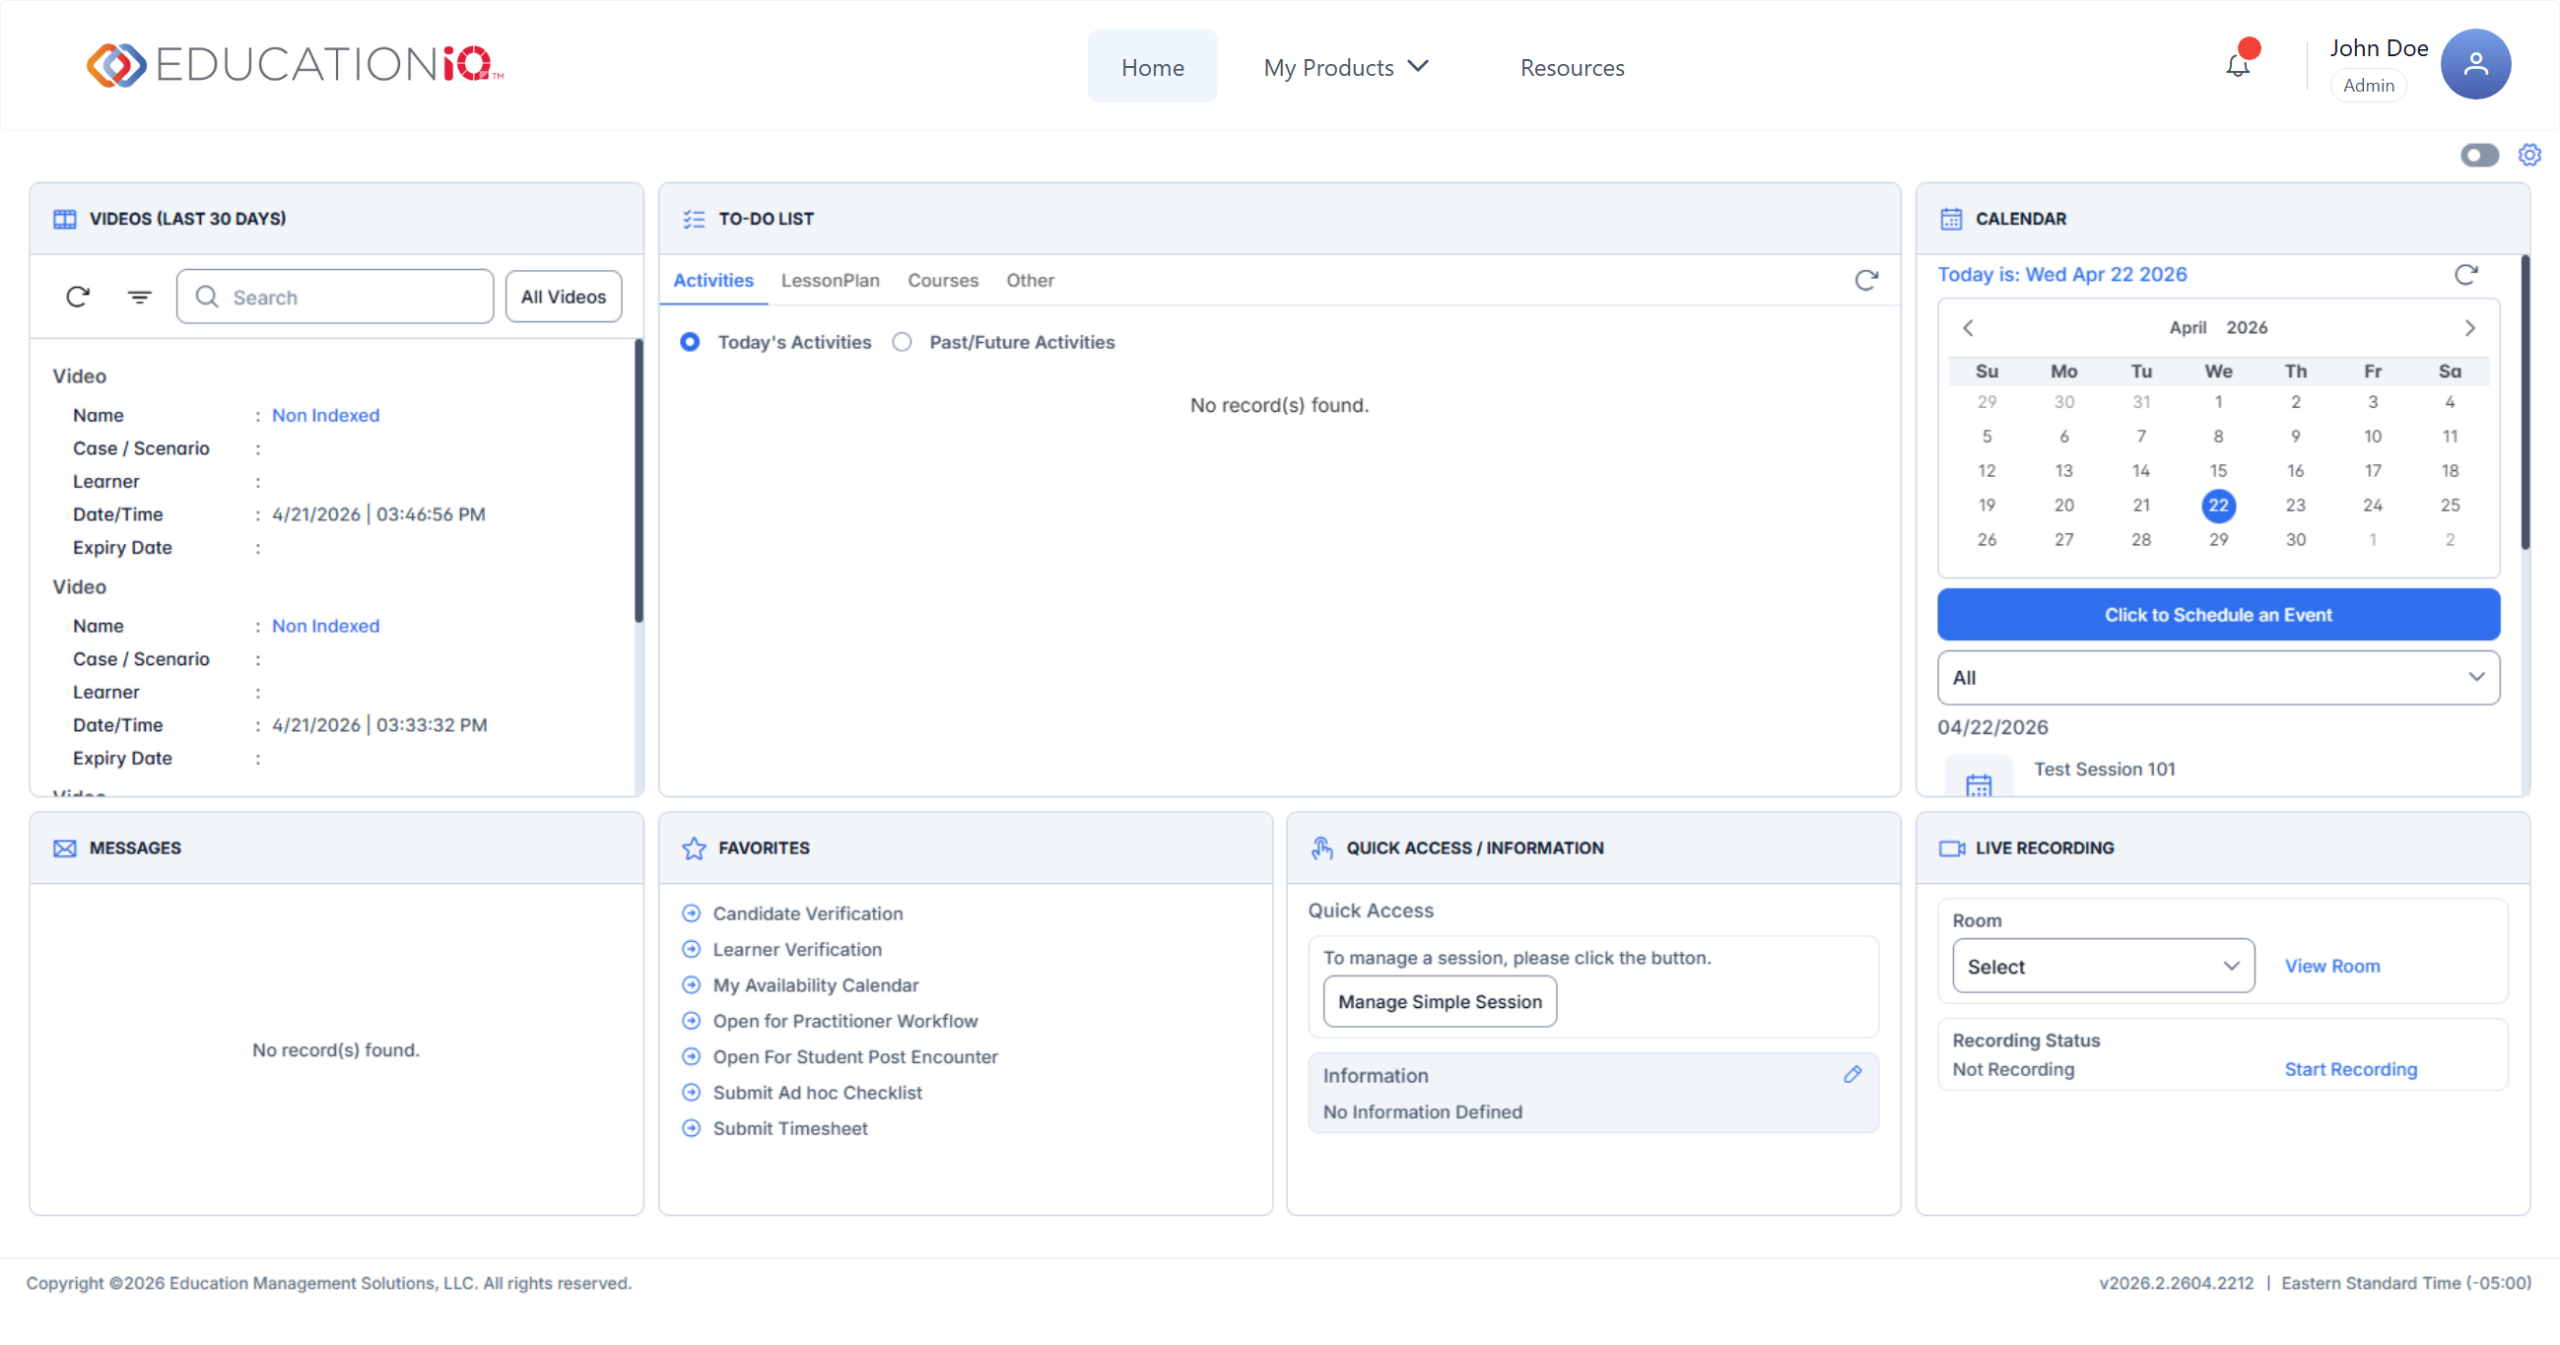Expand the My Products menu
This screenshot has width=2560, height=1345.
pos(1346,67)
